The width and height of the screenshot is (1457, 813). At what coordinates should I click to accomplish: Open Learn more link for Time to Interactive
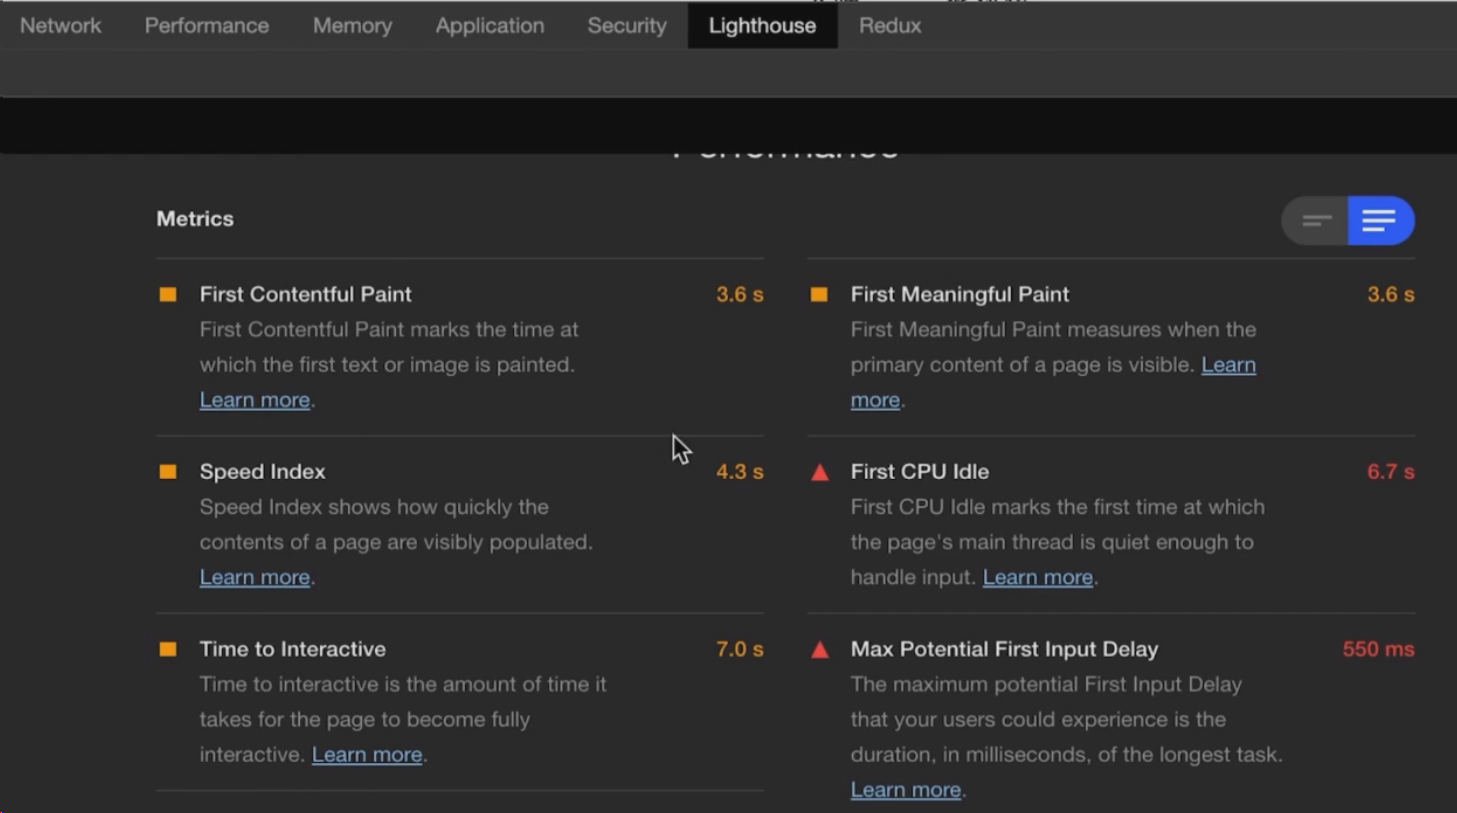tap(367, 754)
